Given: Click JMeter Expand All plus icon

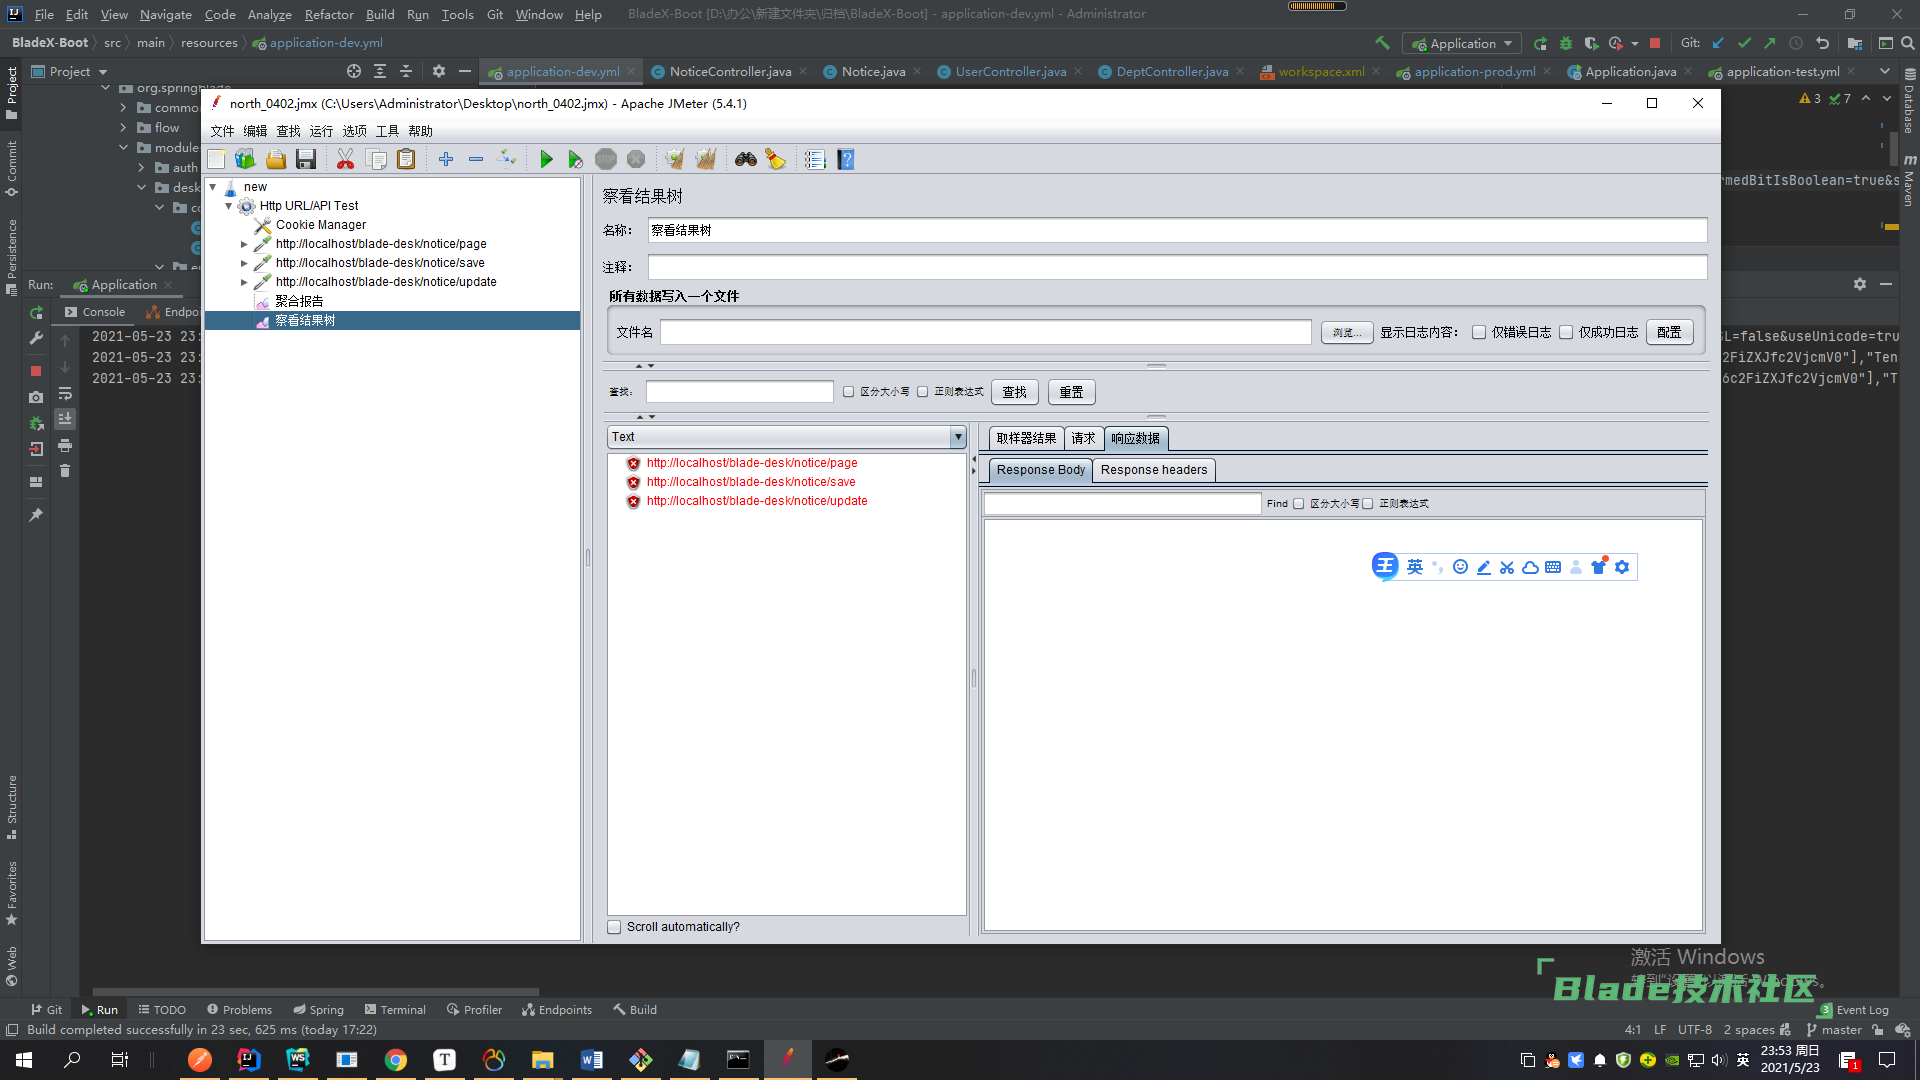Looking at the screenshot, I should click(x=446, y=159).
